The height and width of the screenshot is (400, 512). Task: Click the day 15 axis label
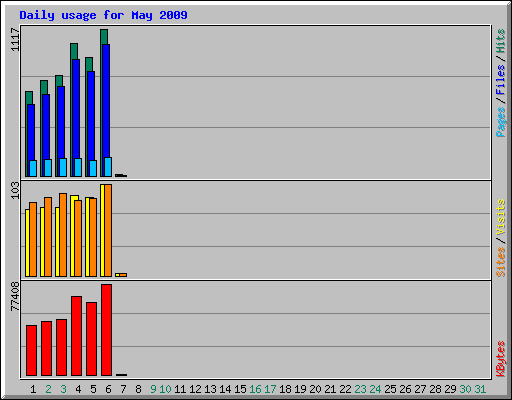(240, 389)
